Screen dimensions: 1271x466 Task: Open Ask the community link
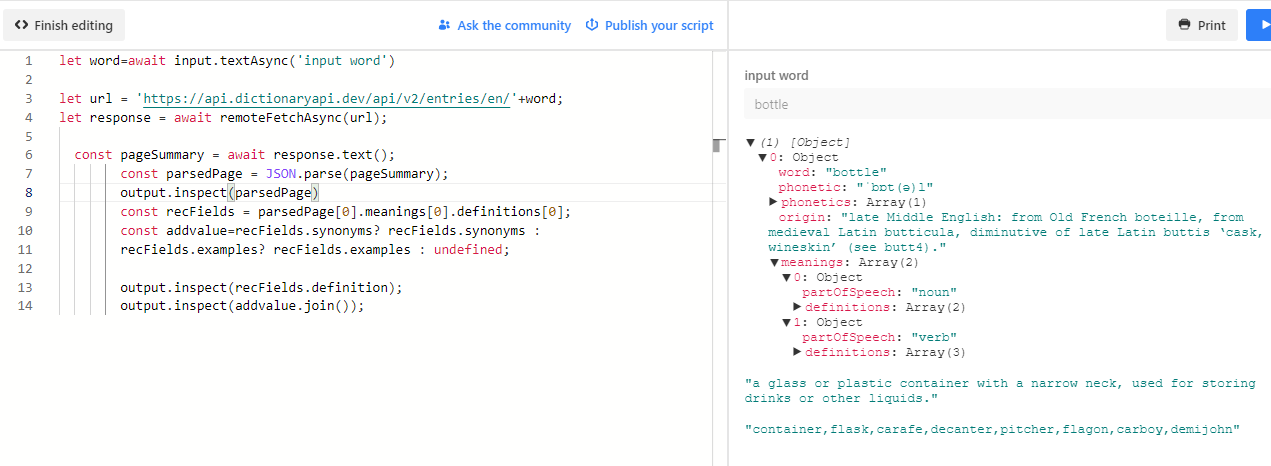(x=505, y=25)
